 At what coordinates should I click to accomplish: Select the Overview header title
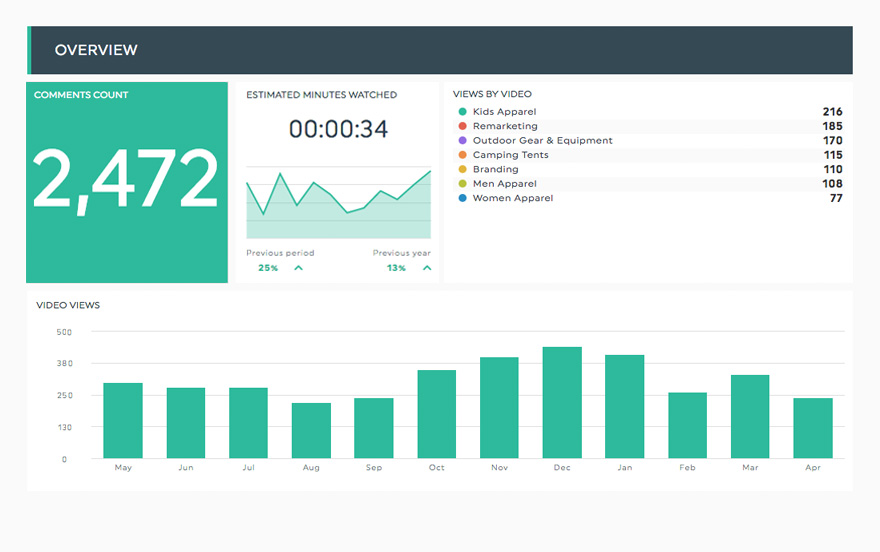click(x=96, y=50)
